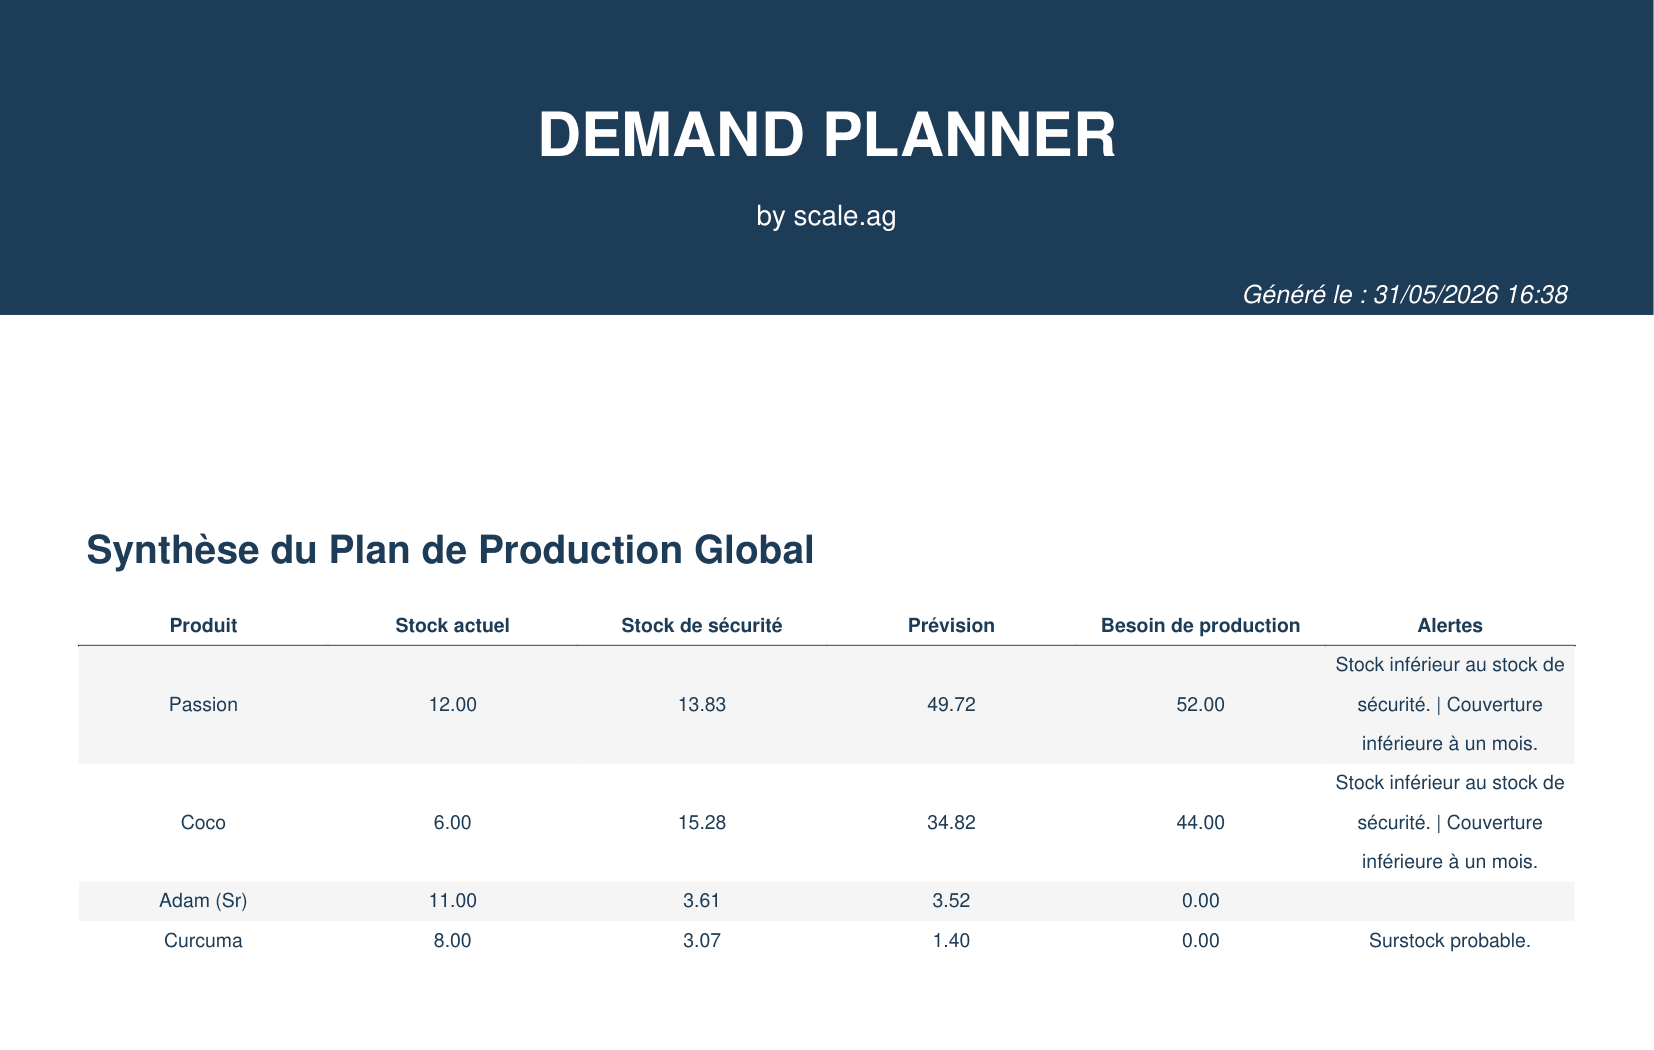Click Passion's stock value 12.00
Image resolution: width=1654 pixels, height=1050 pixels.
pyautogui.click(x=452, y=705)
